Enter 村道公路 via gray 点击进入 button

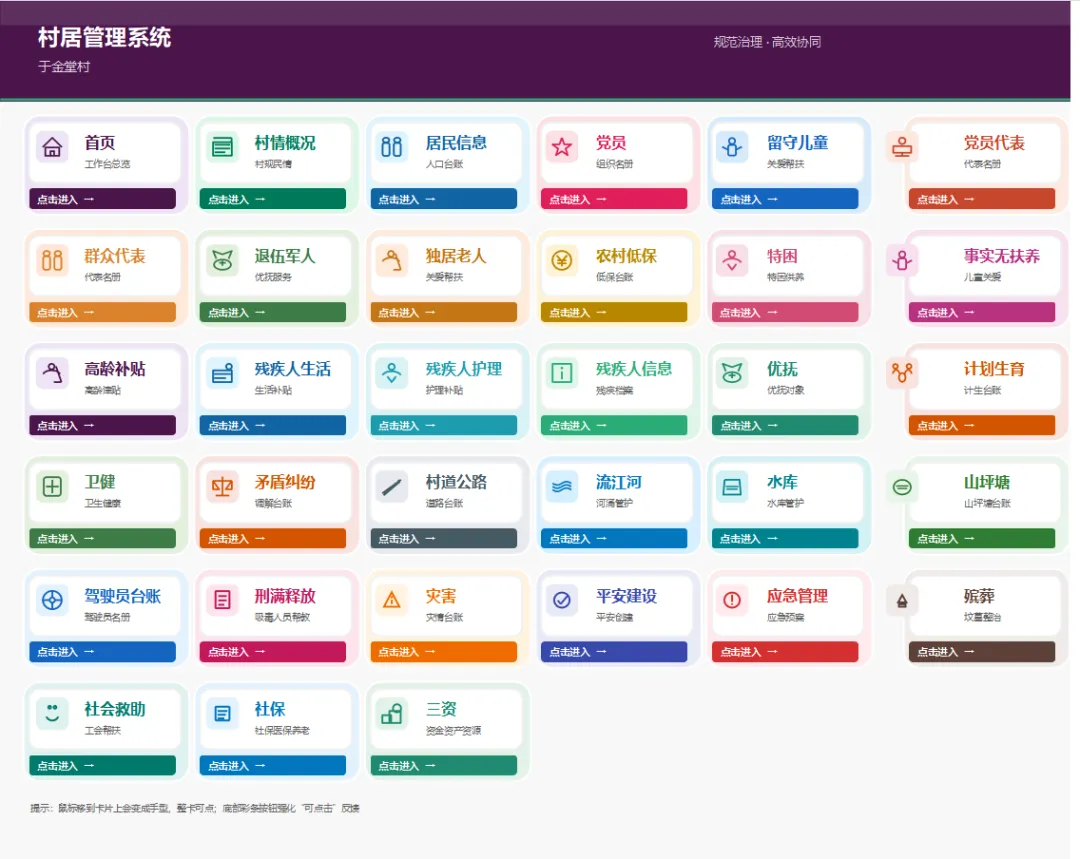point(444,539)
